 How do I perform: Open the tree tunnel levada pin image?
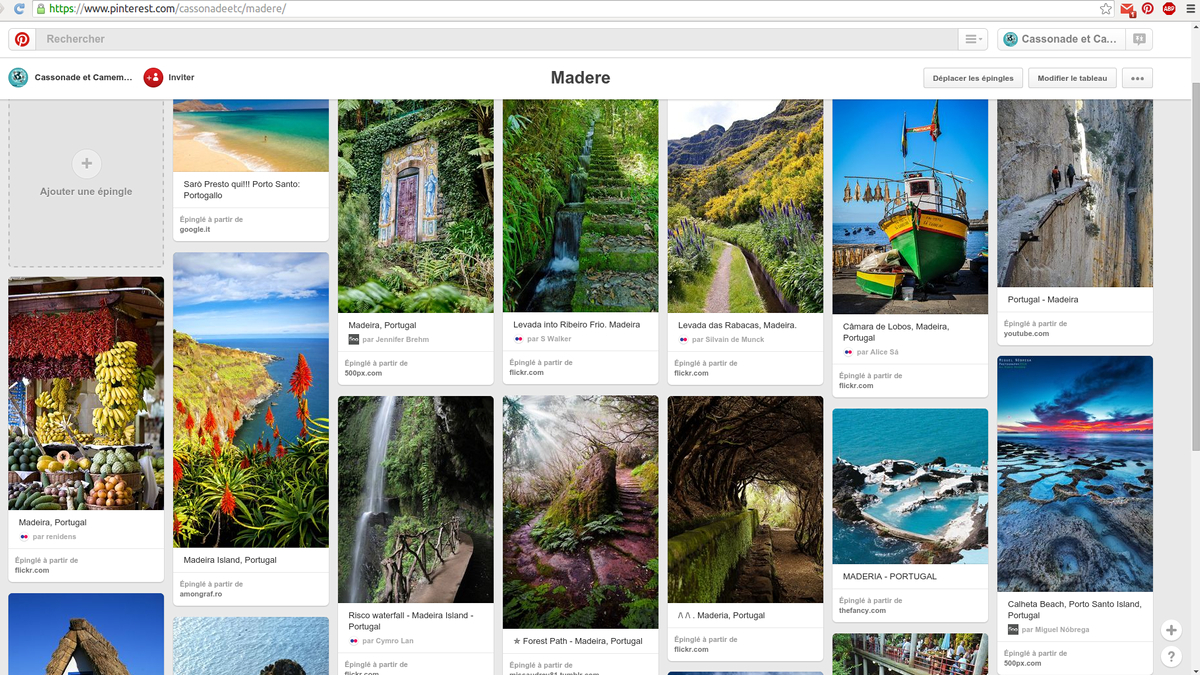pyautogui.click(x=746, y=499)
